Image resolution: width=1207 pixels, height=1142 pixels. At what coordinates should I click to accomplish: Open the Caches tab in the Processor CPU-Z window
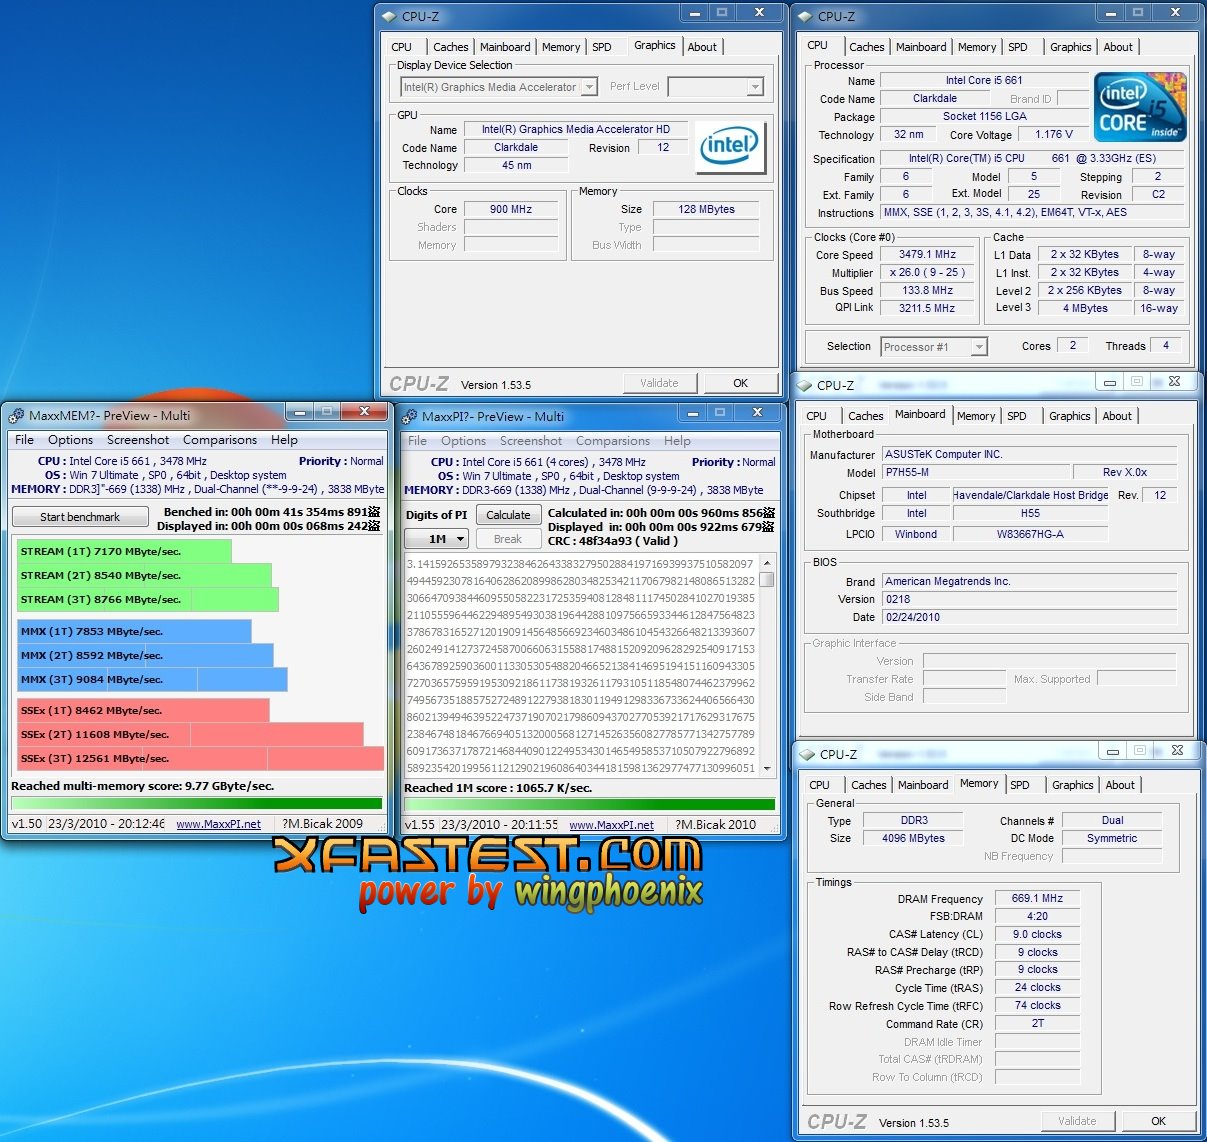pyautogui.click(x=866, y=47)
